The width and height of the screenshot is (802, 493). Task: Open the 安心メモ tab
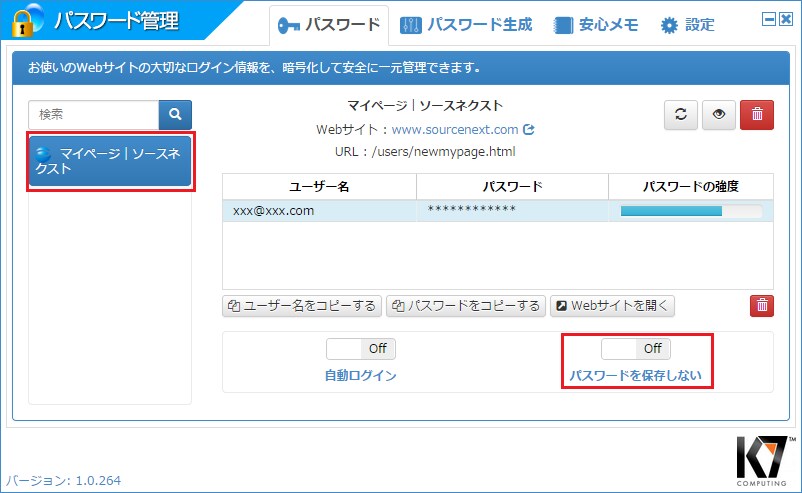pos(596,25)
